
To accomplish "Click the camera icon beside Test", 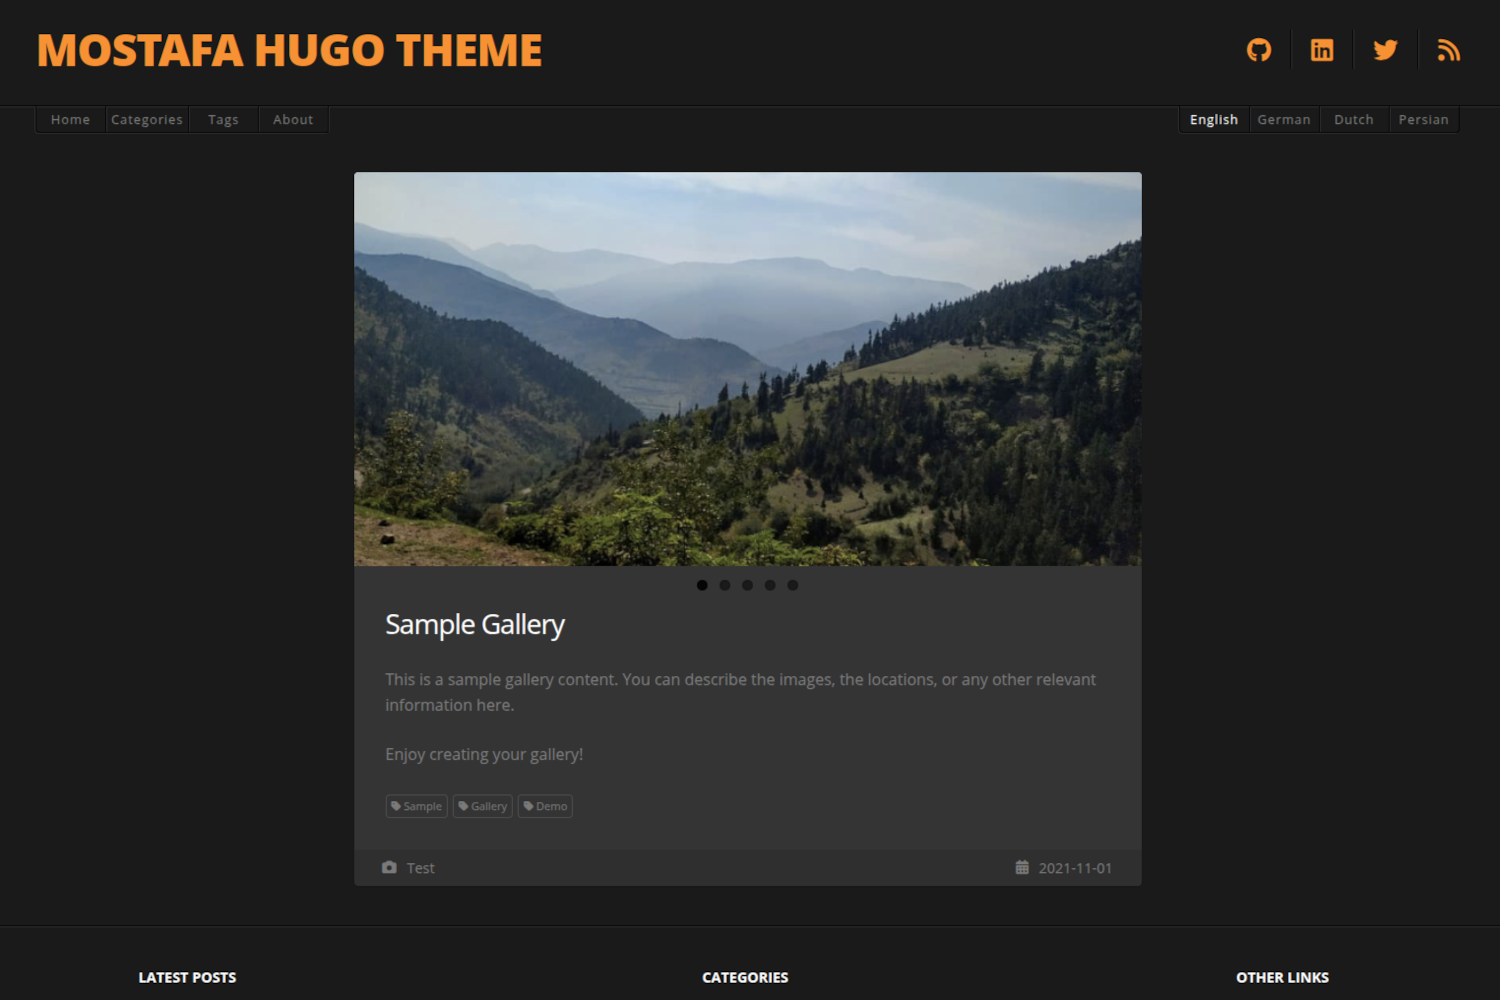I will [x=389, y=867].
